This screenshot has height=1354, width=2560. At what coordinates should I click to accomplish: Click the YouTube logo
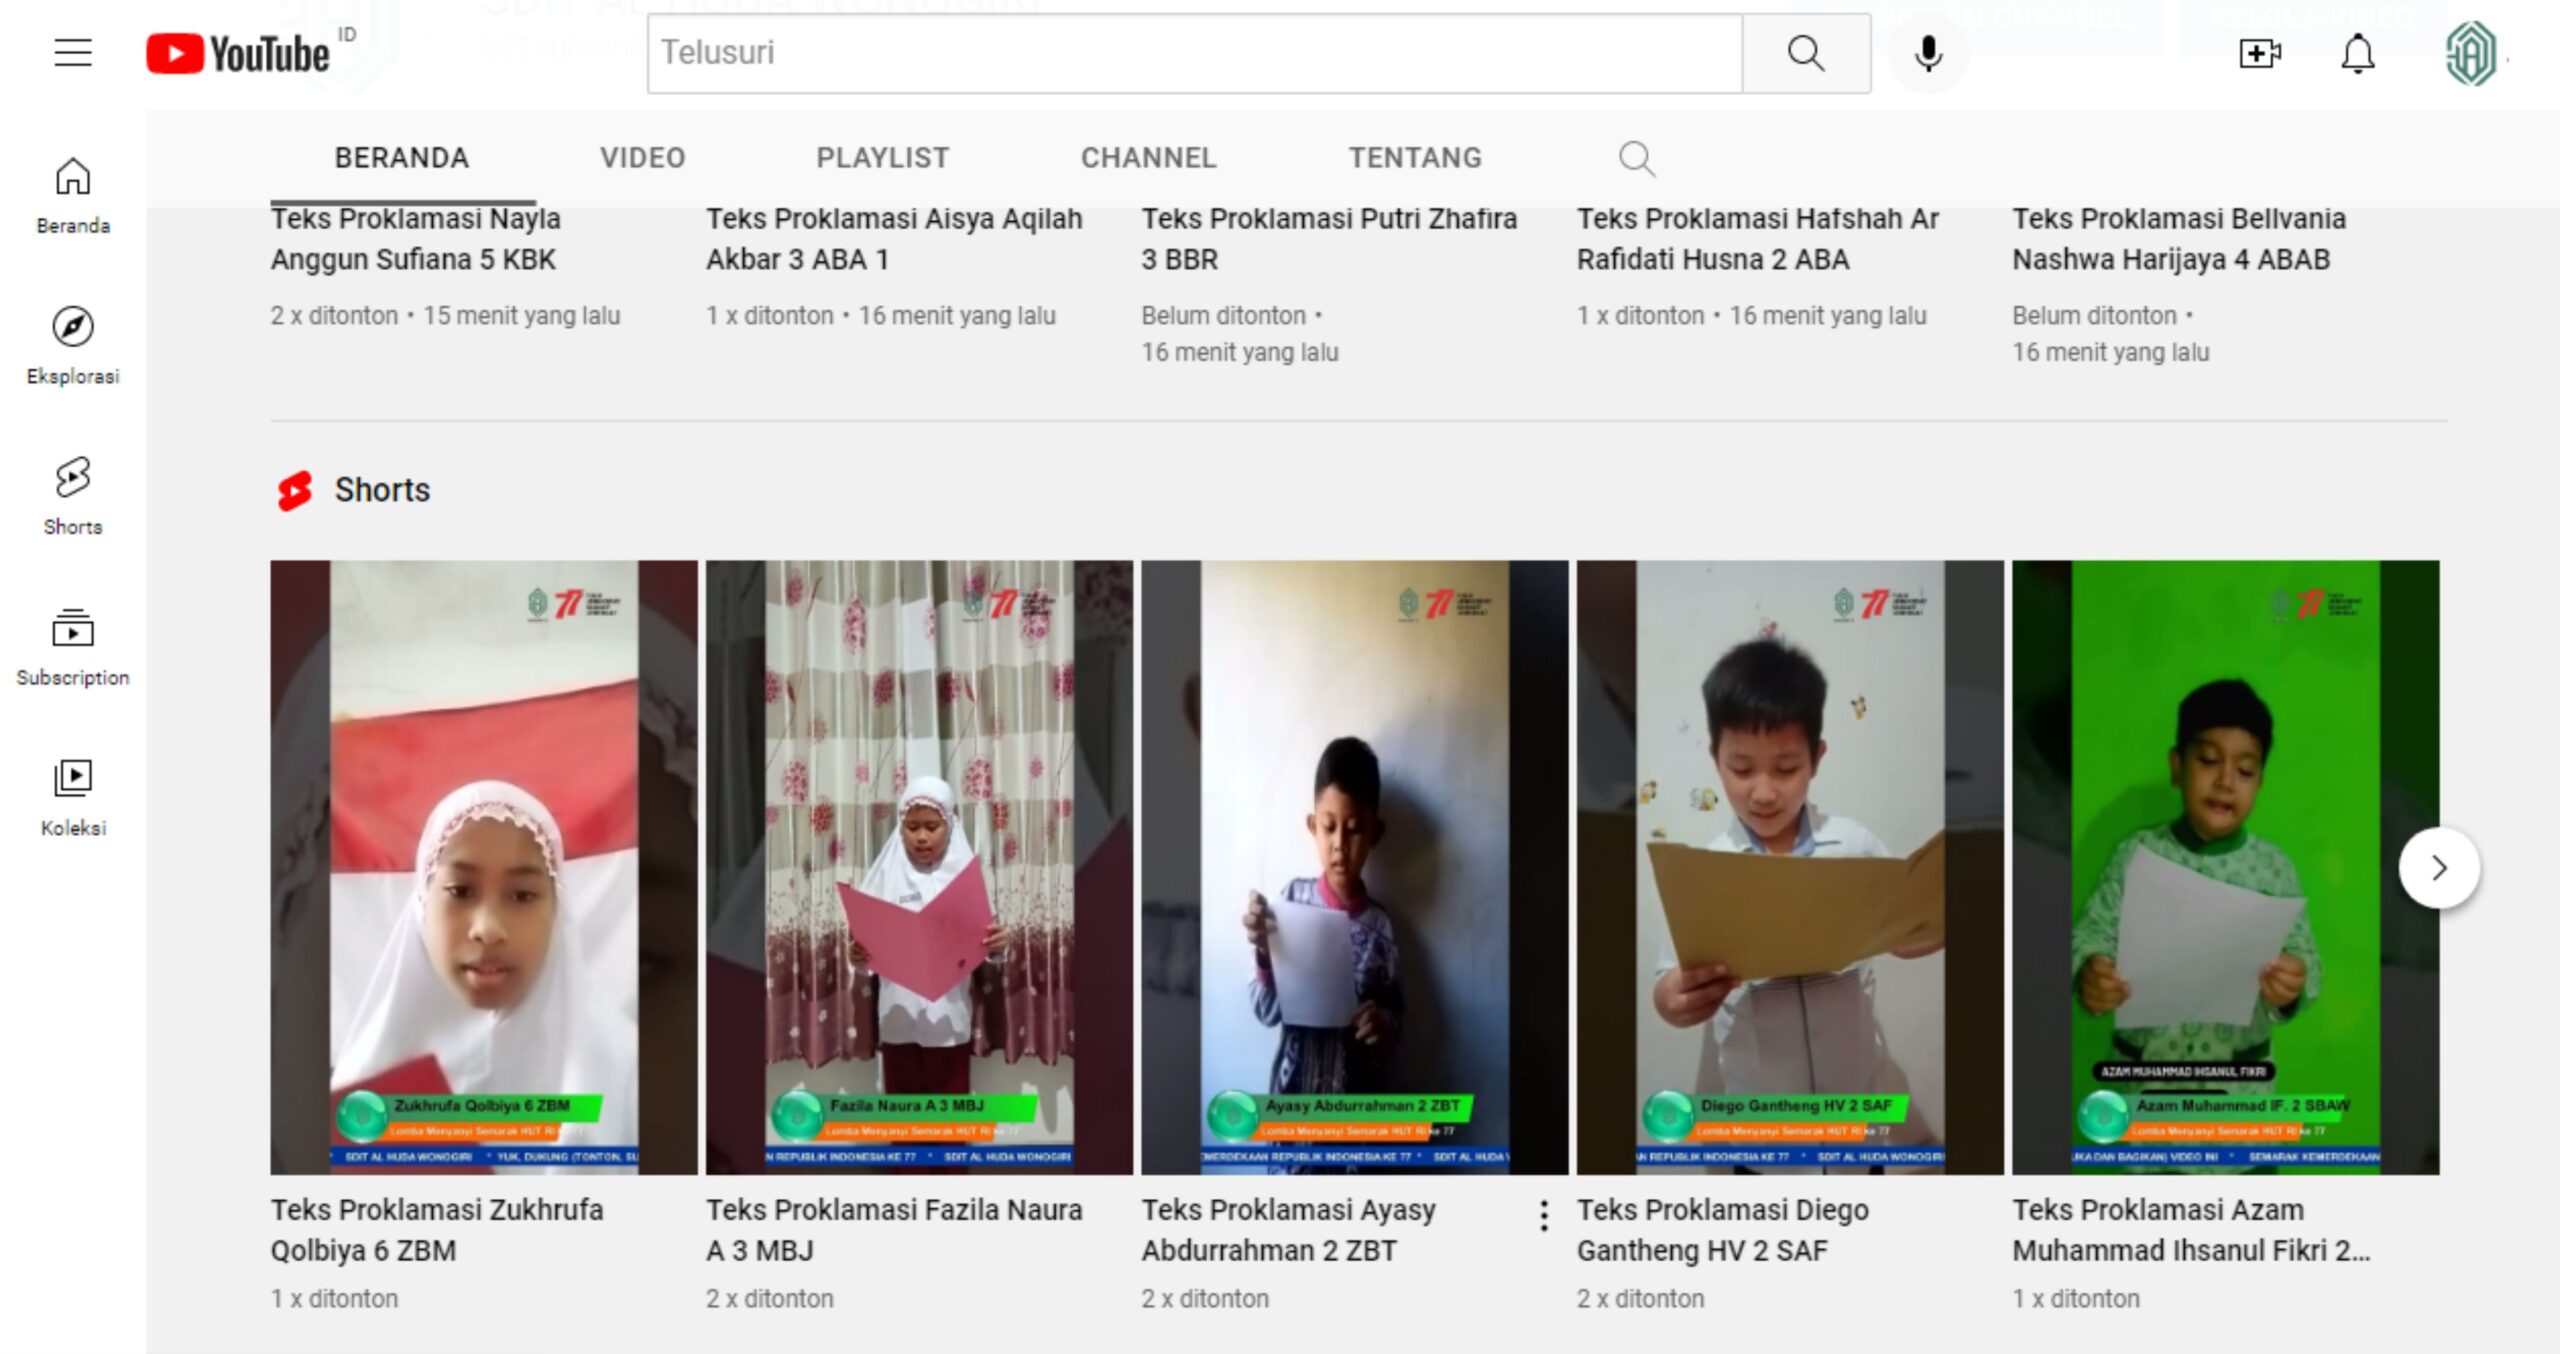coord(238,54)
